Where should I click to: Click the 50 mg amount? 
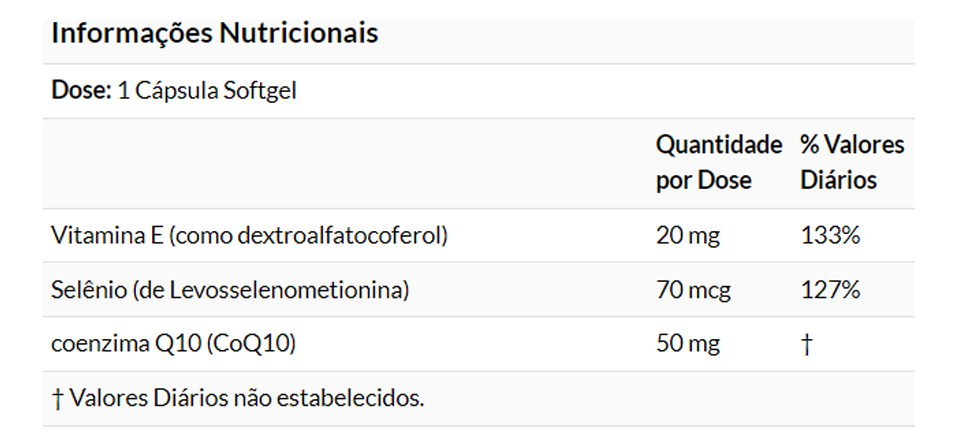687,345
